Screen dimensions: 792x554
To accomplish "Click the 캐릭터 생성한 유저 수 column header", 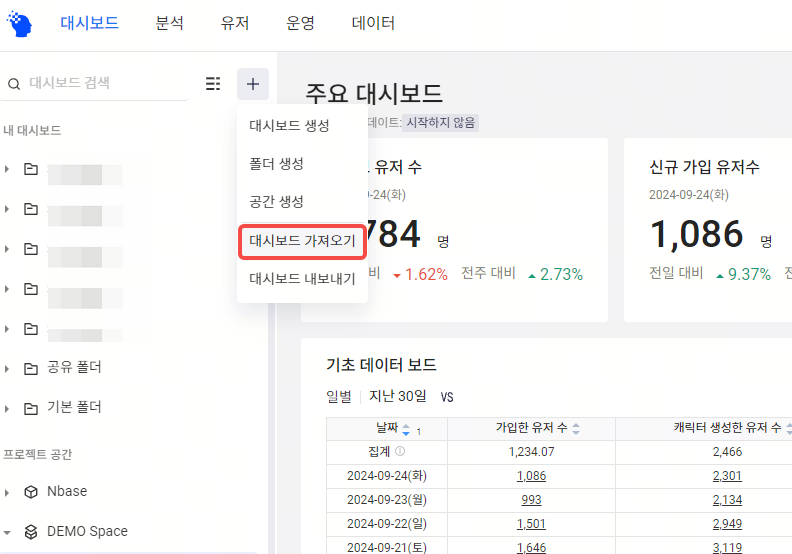I will 727,428.
